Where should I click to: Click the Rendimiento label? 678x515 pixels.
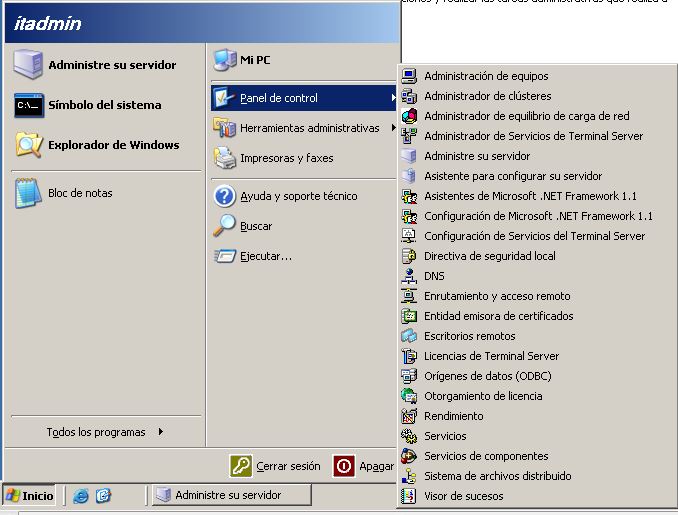(x=454, y=416)
